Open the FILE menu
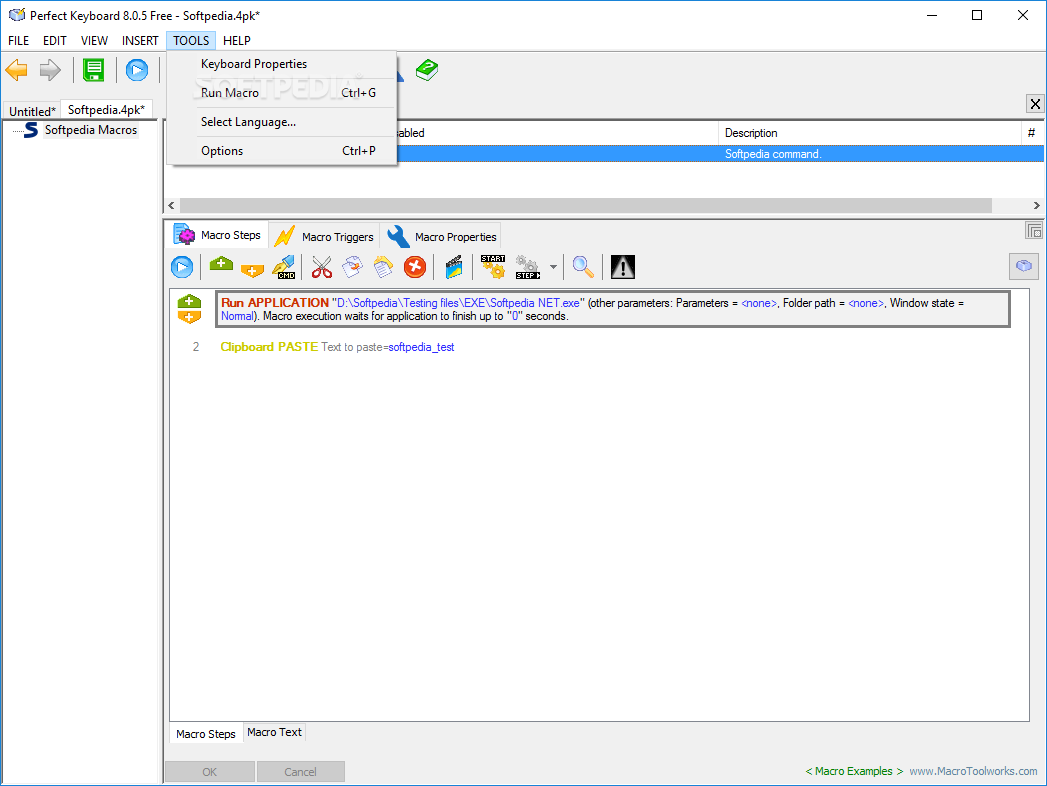 point(18,41)
